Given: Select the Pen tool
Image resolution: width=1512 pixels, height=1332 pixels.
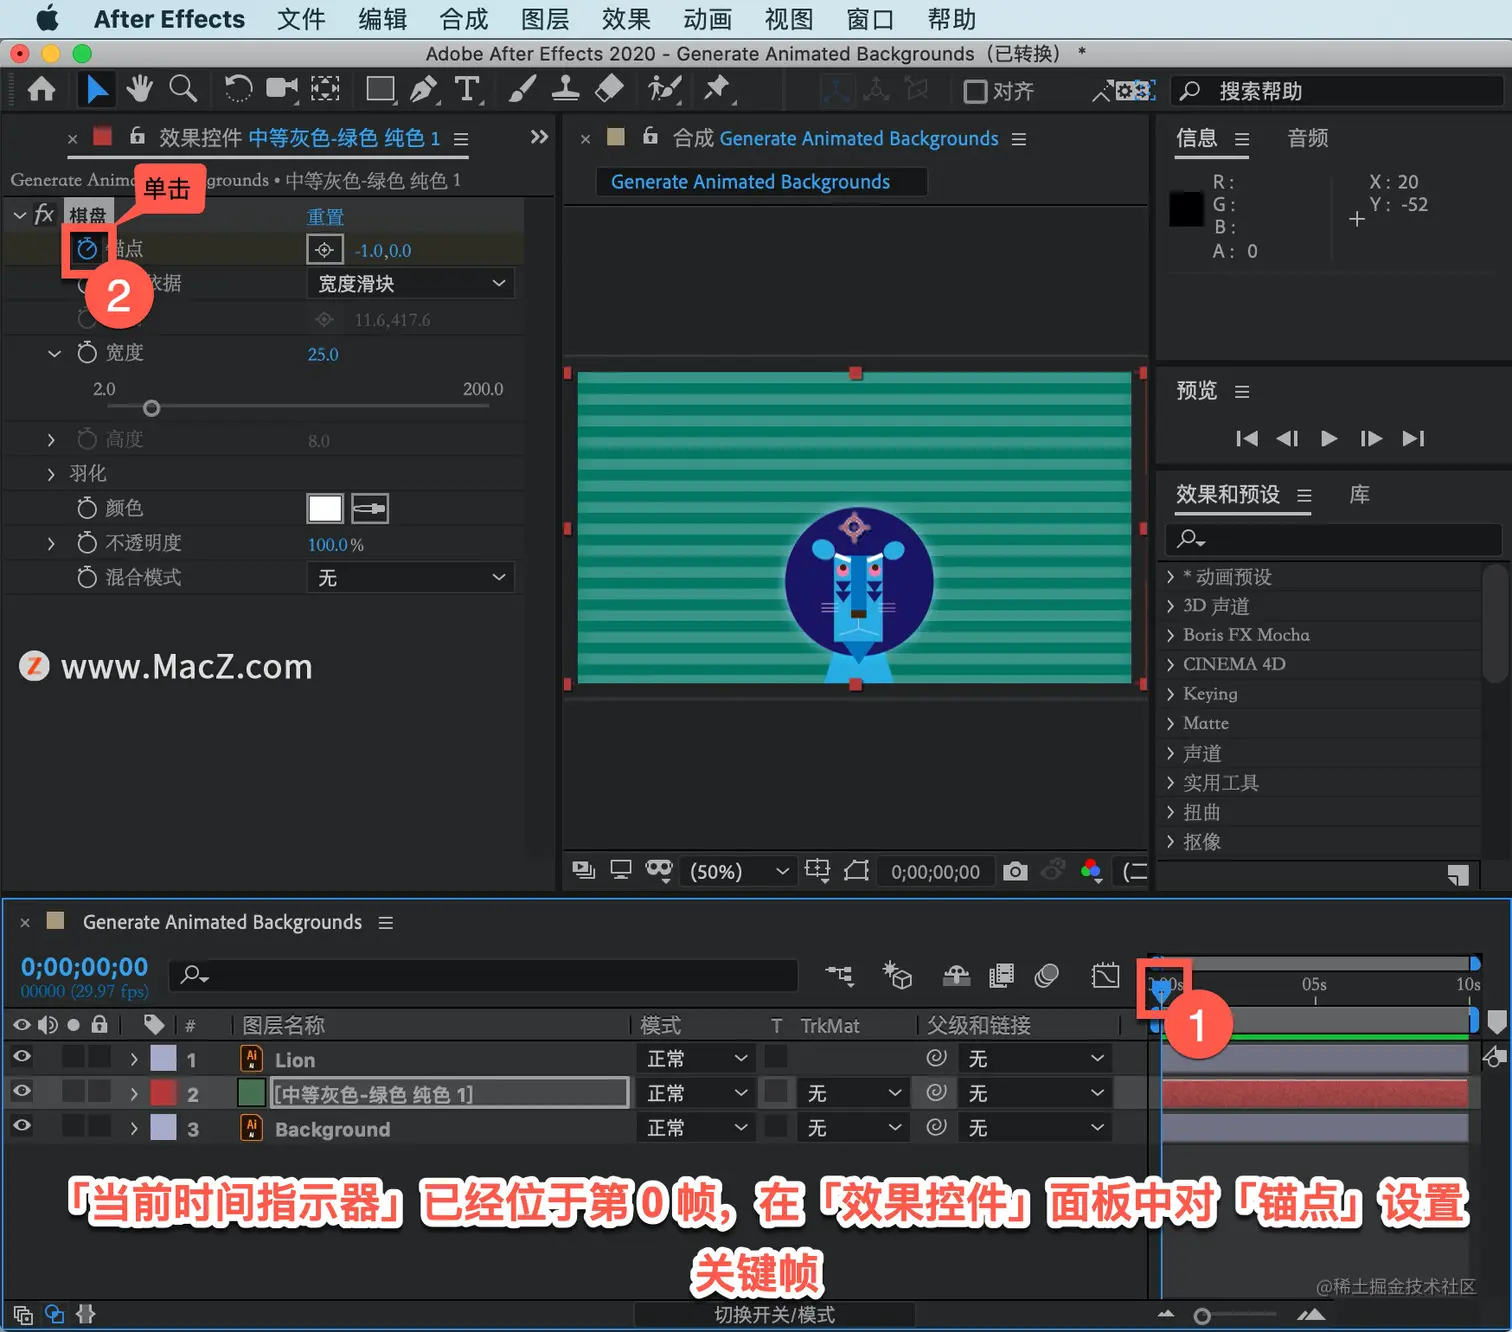Looking at the screenshot, I should 424,89.
